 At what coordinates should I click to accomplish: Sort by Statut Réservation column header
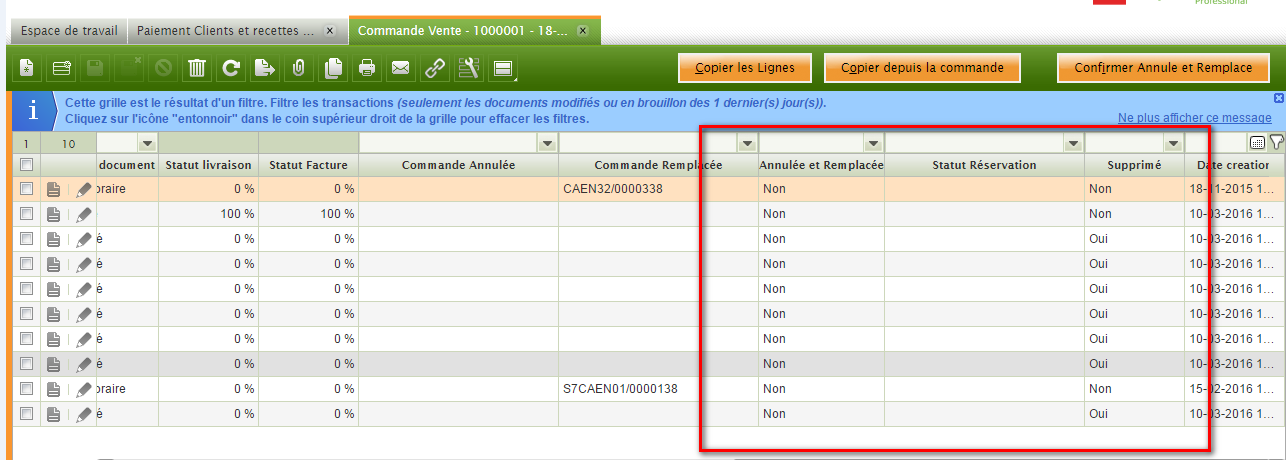click(984, 164)
